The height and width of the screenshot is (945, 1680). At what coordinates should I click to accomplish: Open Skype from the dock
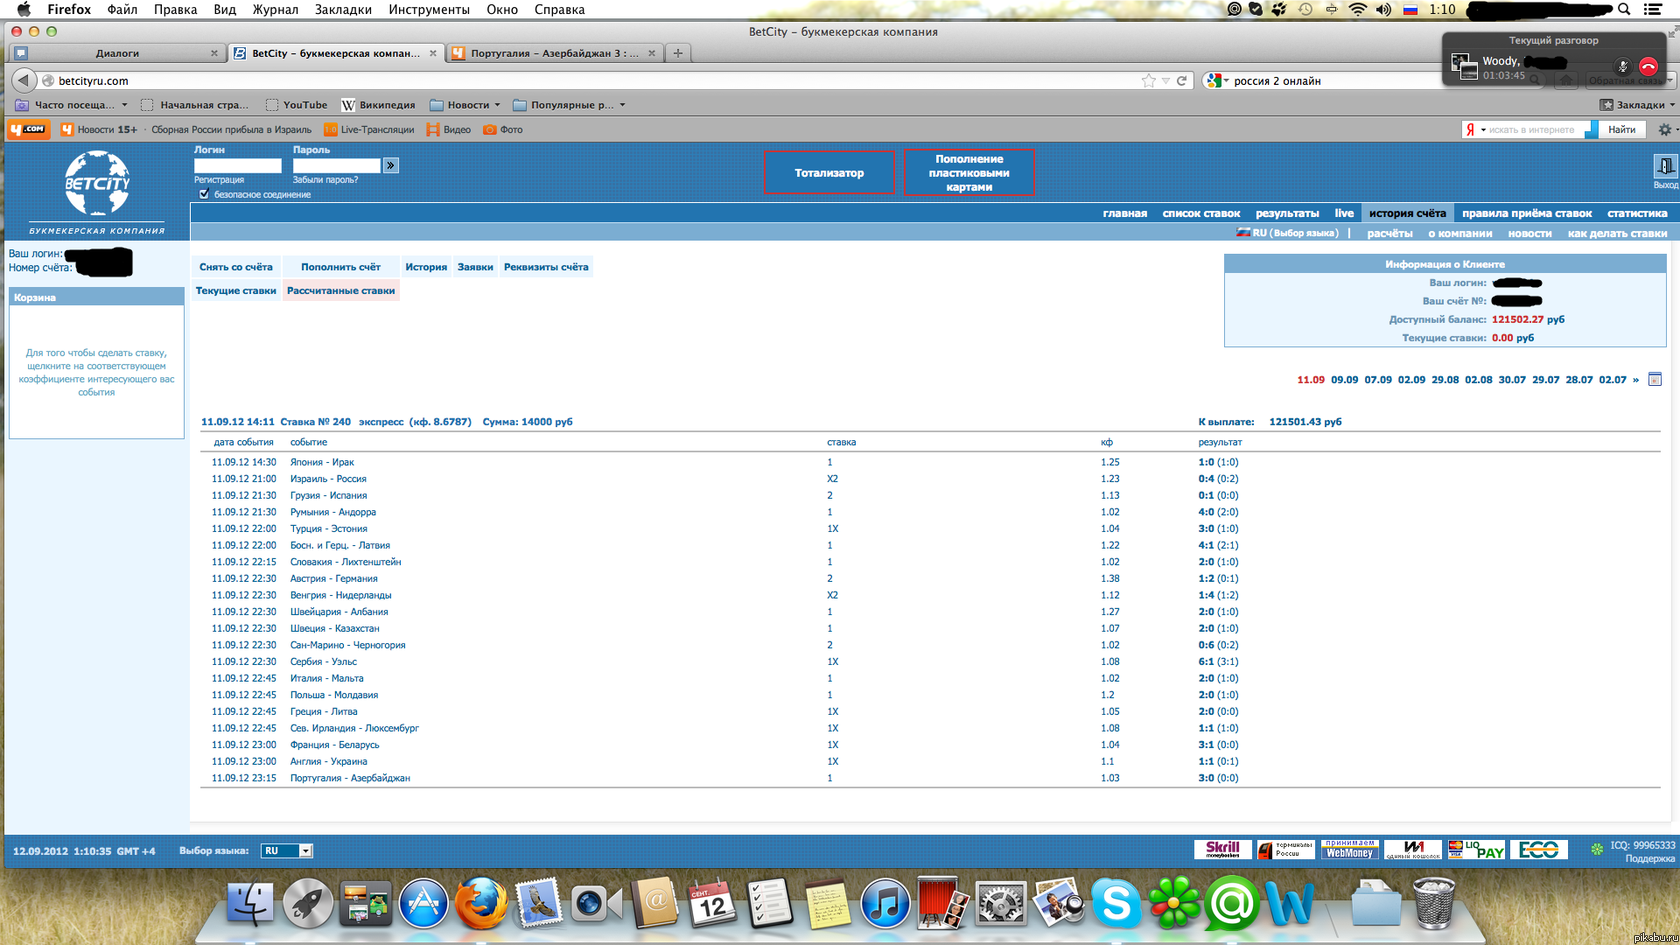[1115, 904]
